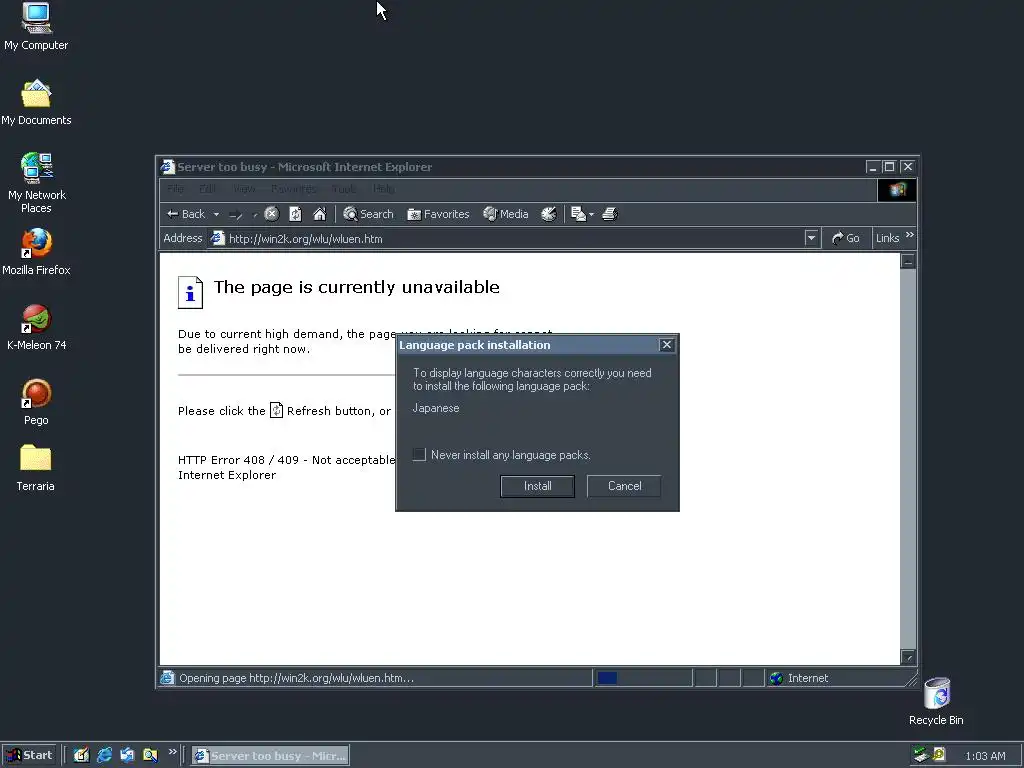Image resolution: width=1024 pixels, height=768 pixels.
Task: Select the Pego desktop shortcut
Action: click(36, 402)
